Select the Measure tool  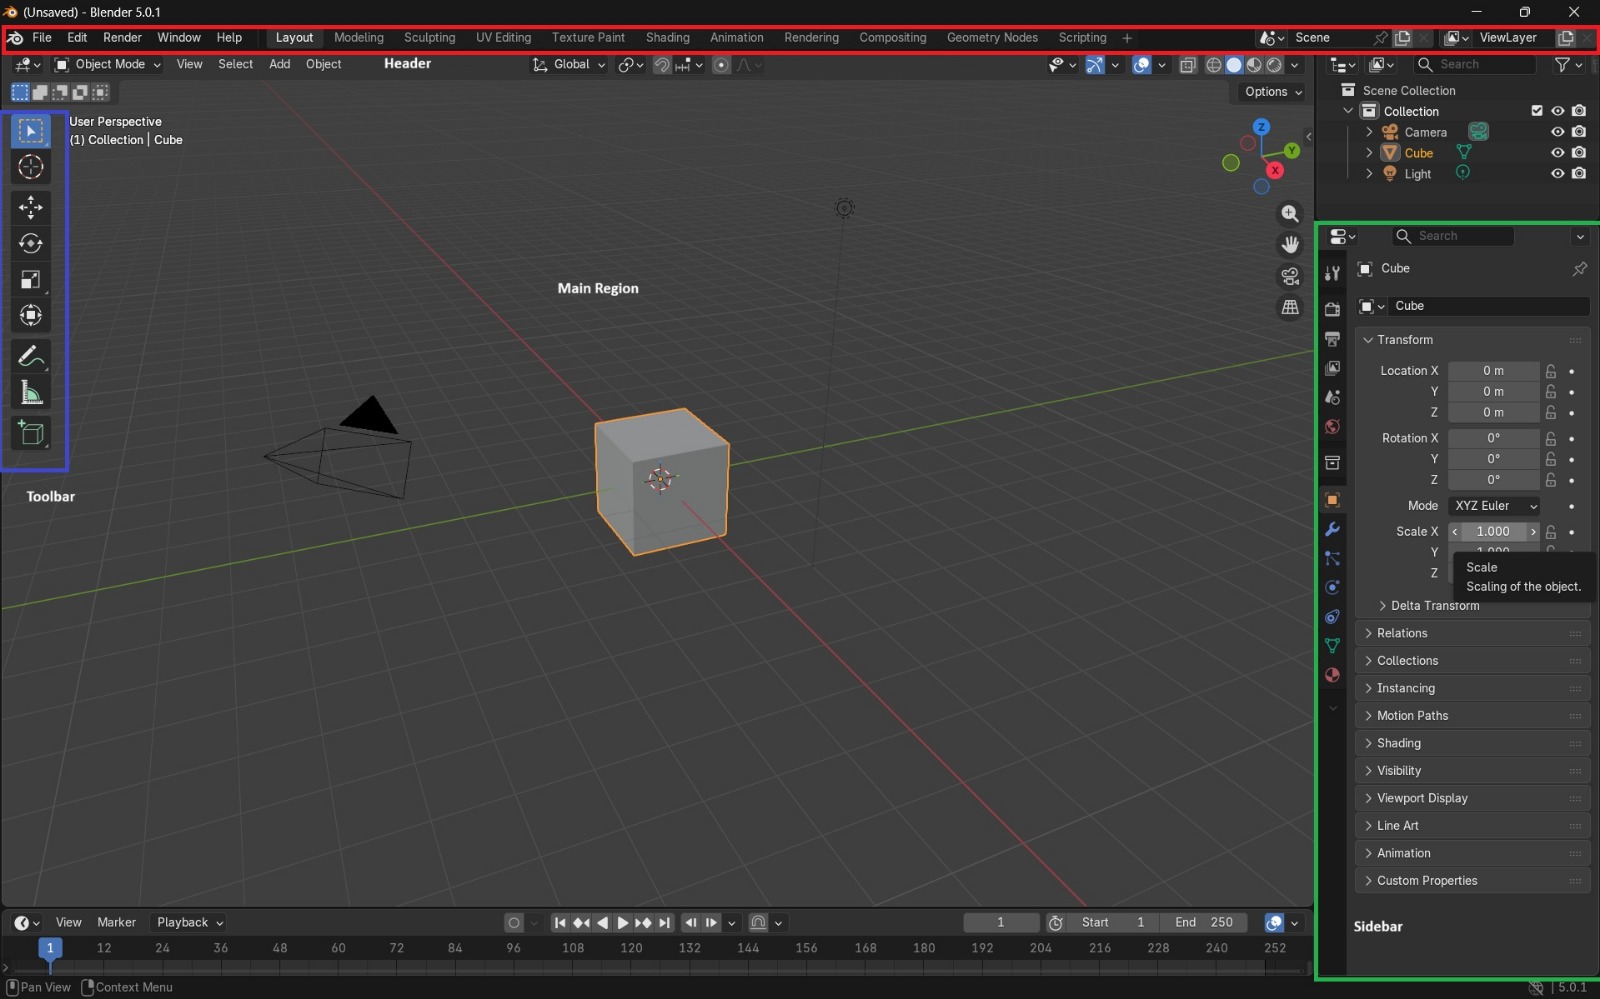[30, 391]
